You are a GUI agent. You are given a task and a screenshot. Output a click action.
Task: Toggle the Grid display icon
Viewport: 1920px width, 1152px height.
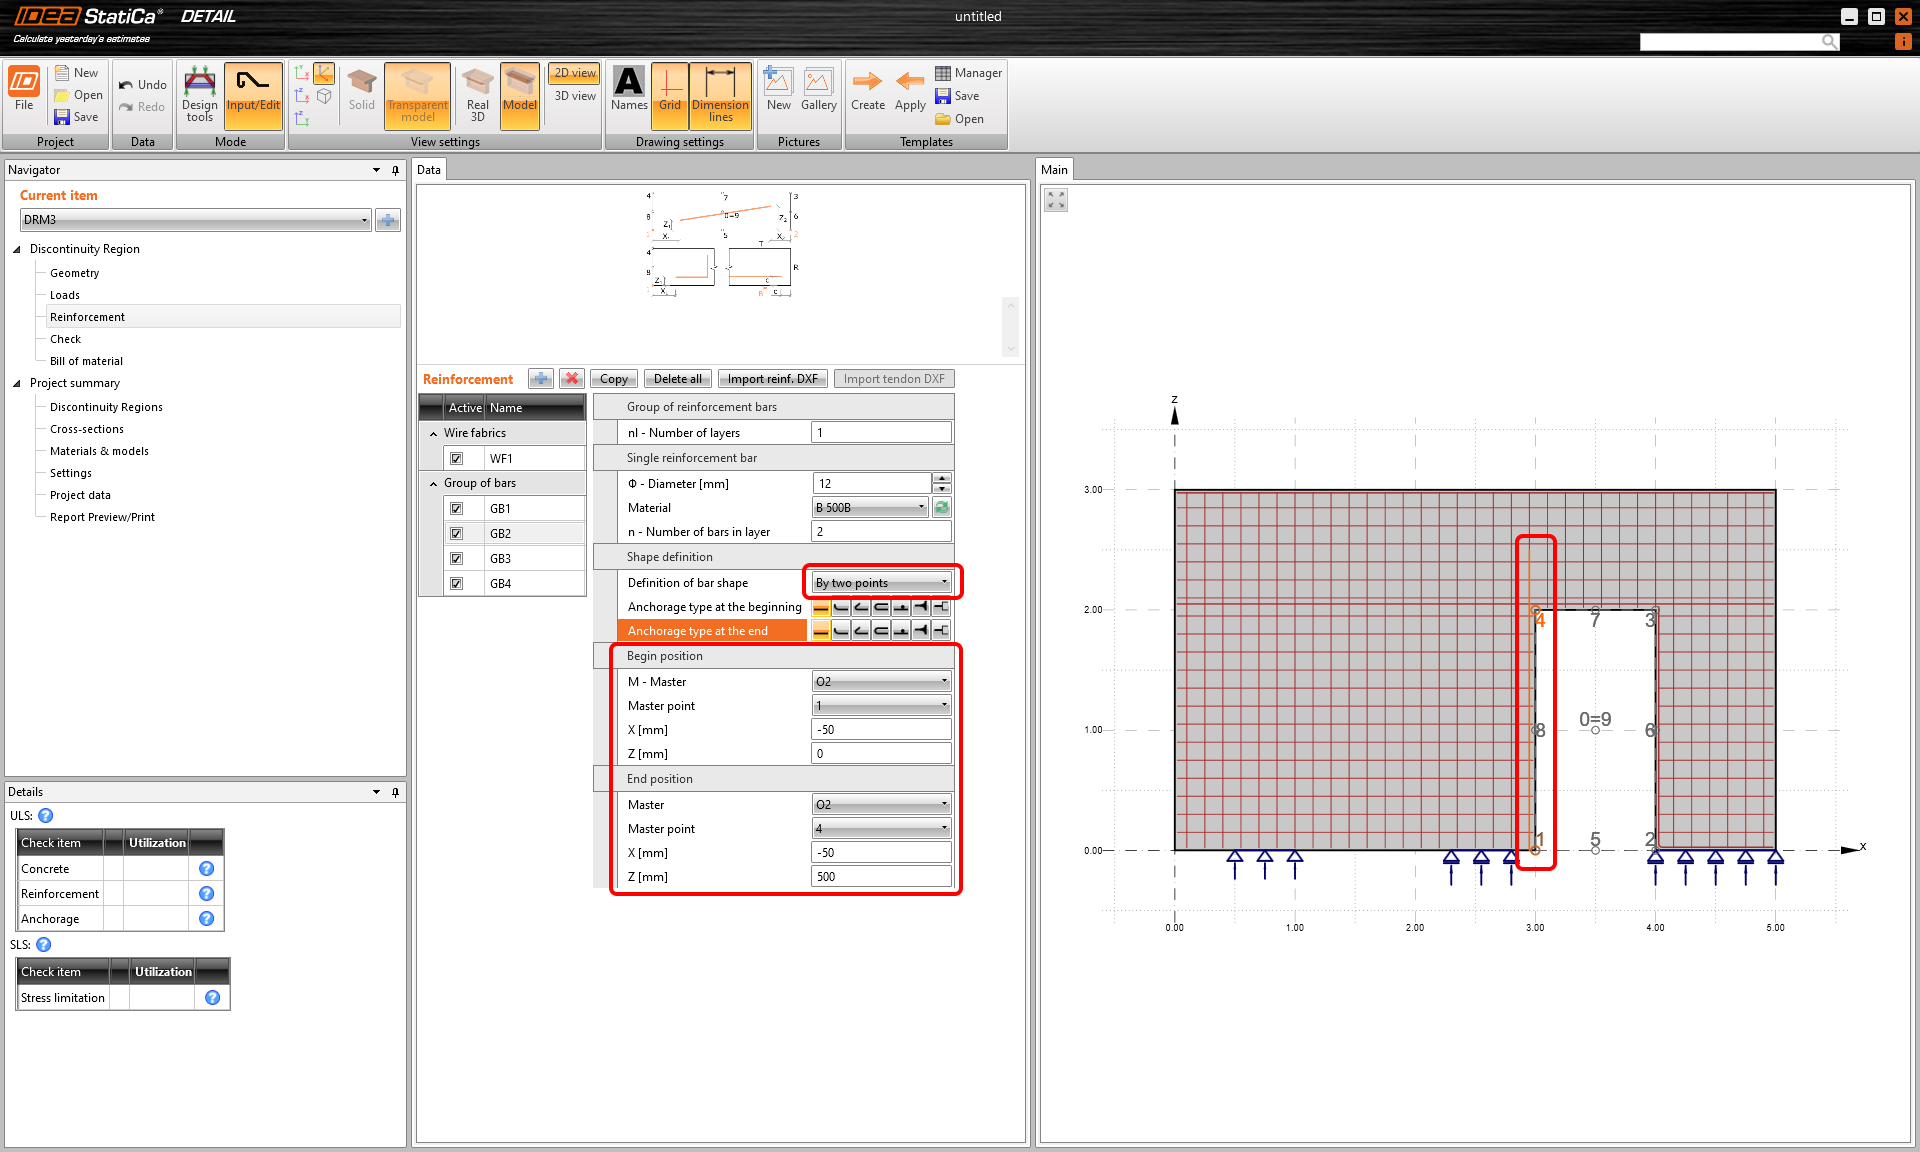coord(670,95)
